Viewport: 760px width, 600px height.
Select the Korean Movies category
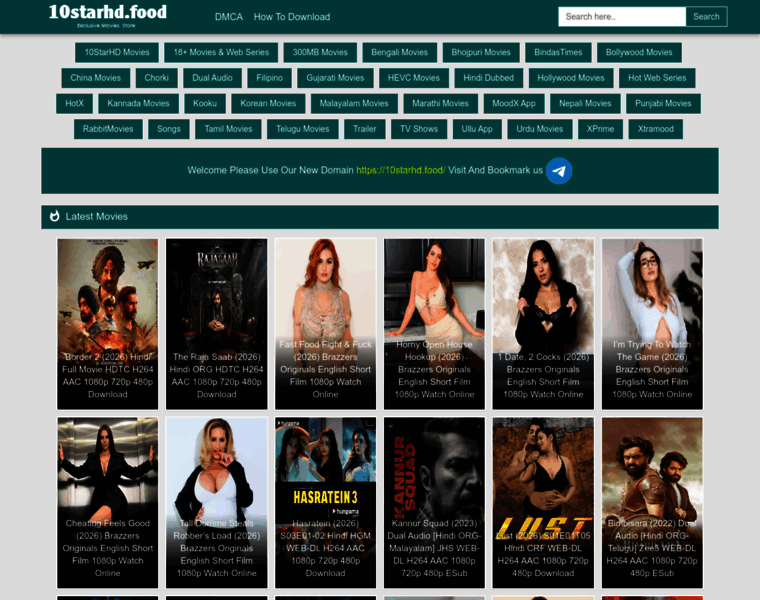click(268, 104)
